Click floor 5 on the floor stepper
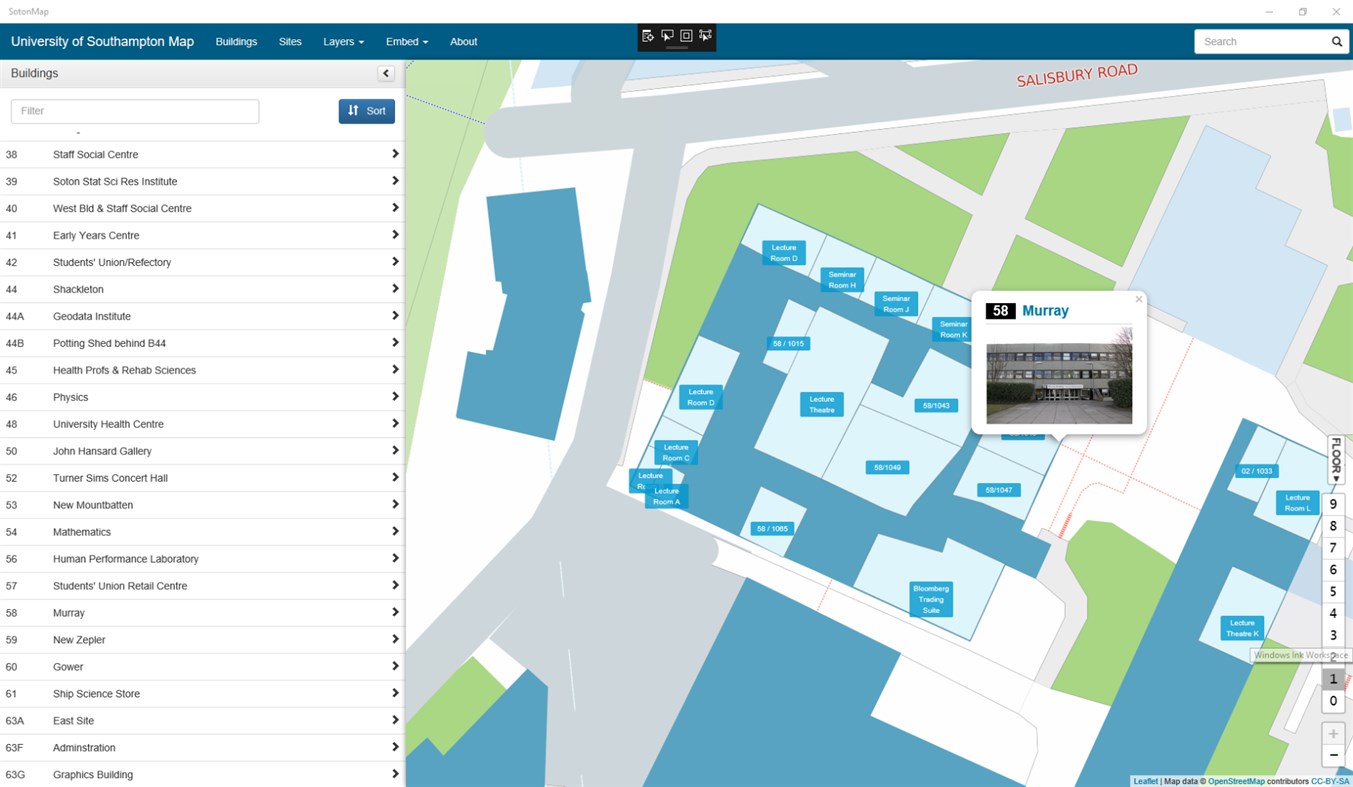The height and width of the screenshot is (787, 1353). click(1332, 591)
